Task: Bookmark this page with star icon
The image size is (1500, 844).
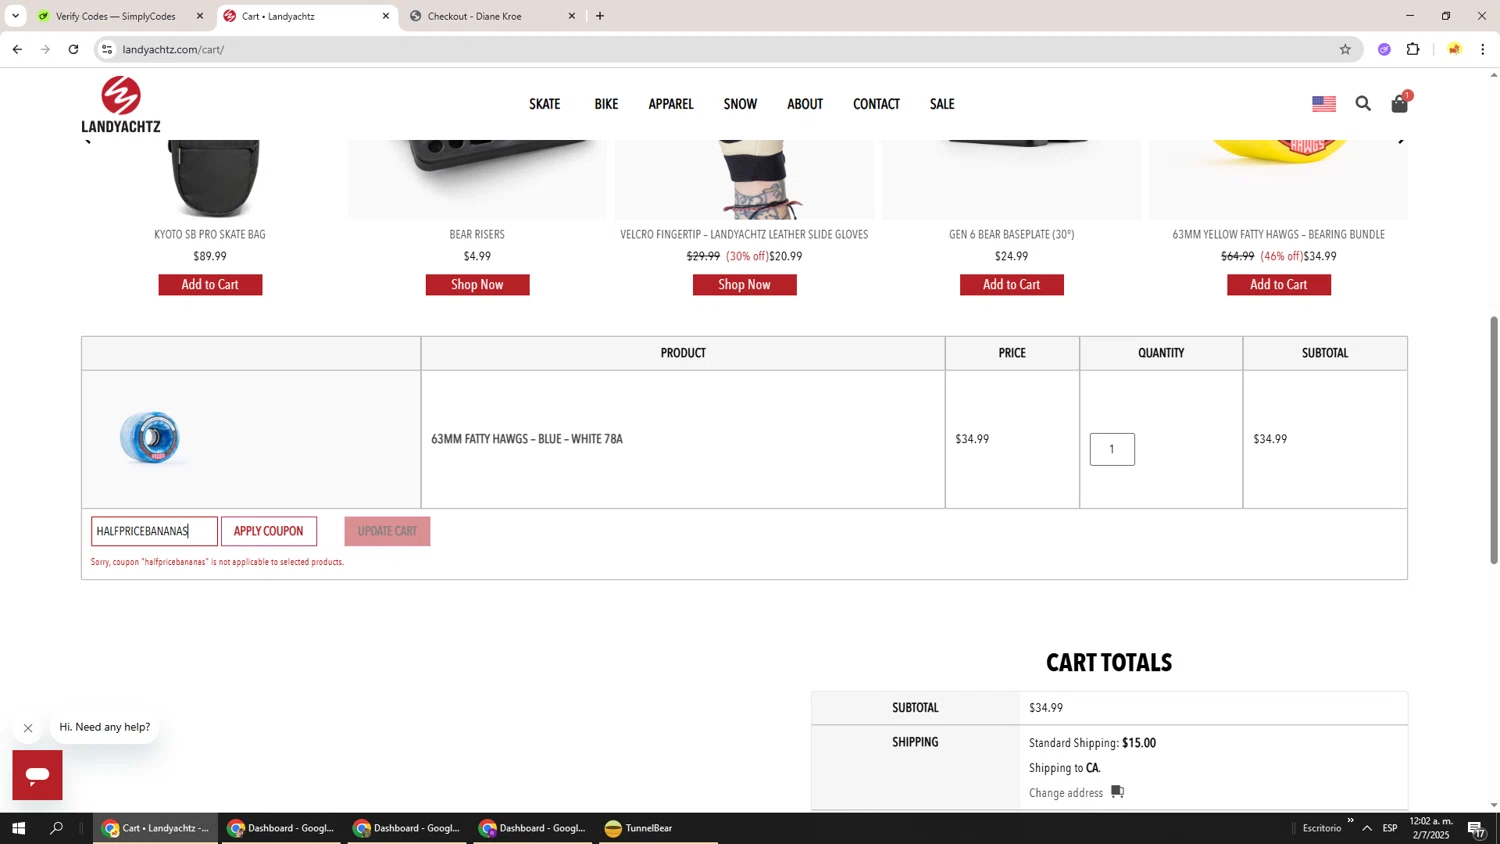Action: (x=1345, y=49)
